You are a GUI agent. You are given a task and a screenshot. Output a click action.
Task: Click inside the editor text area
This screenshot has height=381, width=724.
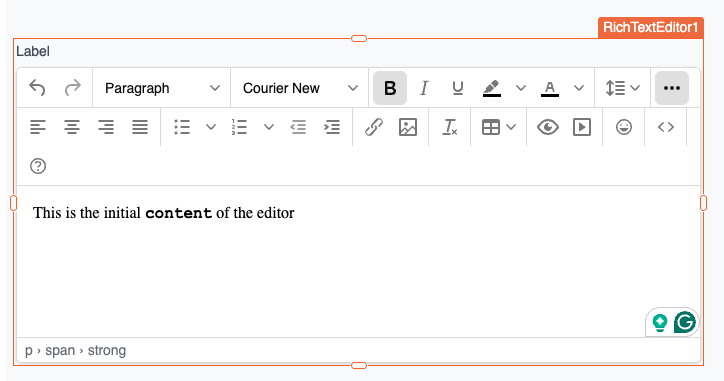(x=358, y=261)
